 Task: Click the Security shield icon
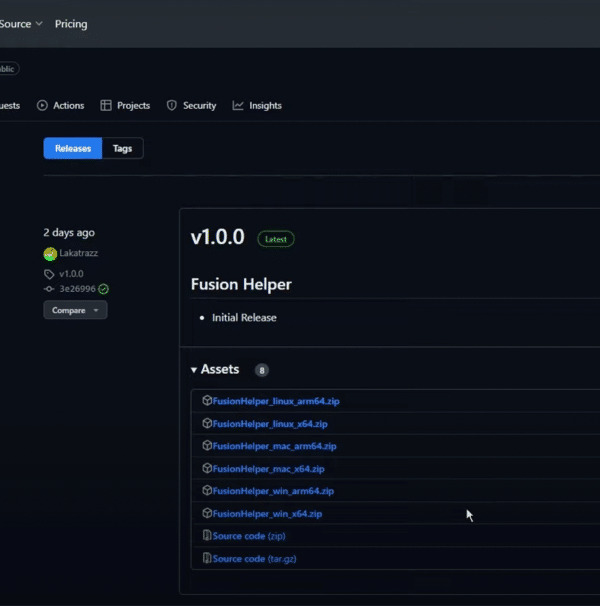172,106
